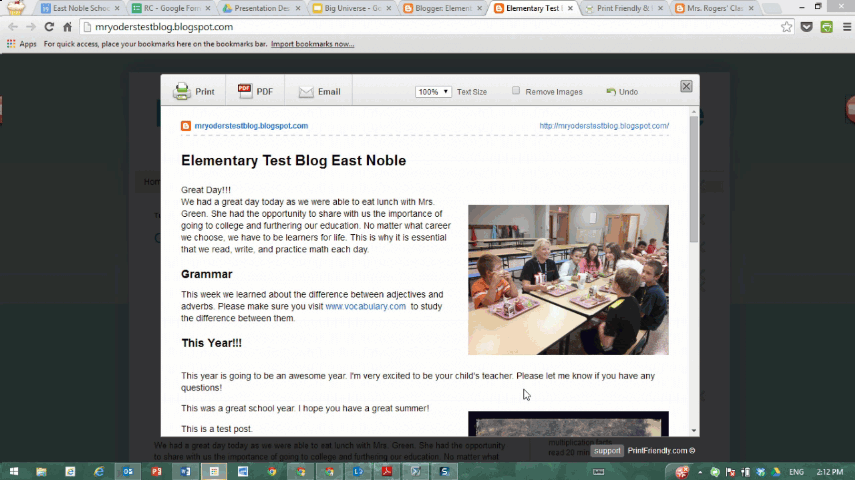Close the Elementary Test Blog tab
This screenshot has height=480, width=855.
click(x=570, y=8)
